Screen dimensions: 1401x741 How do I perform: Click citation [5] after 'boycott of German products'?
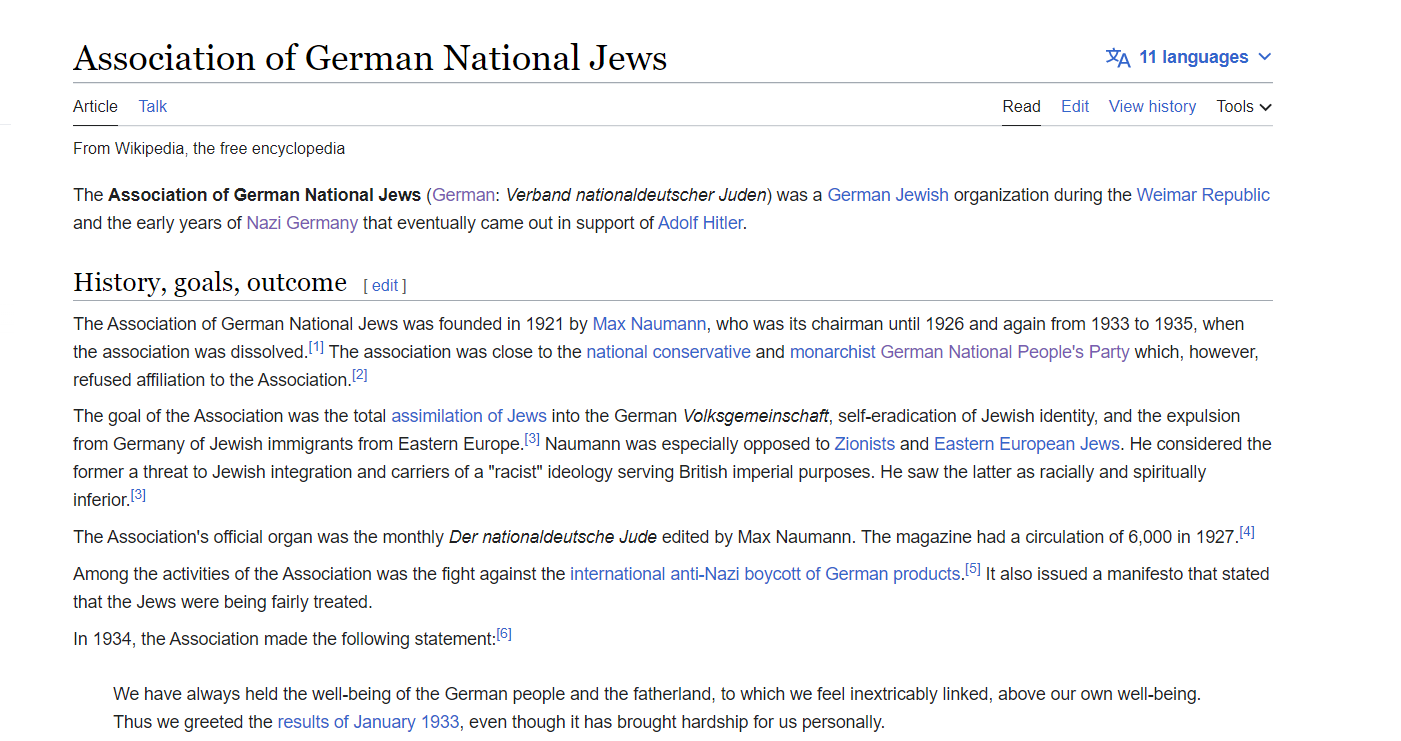973,570
